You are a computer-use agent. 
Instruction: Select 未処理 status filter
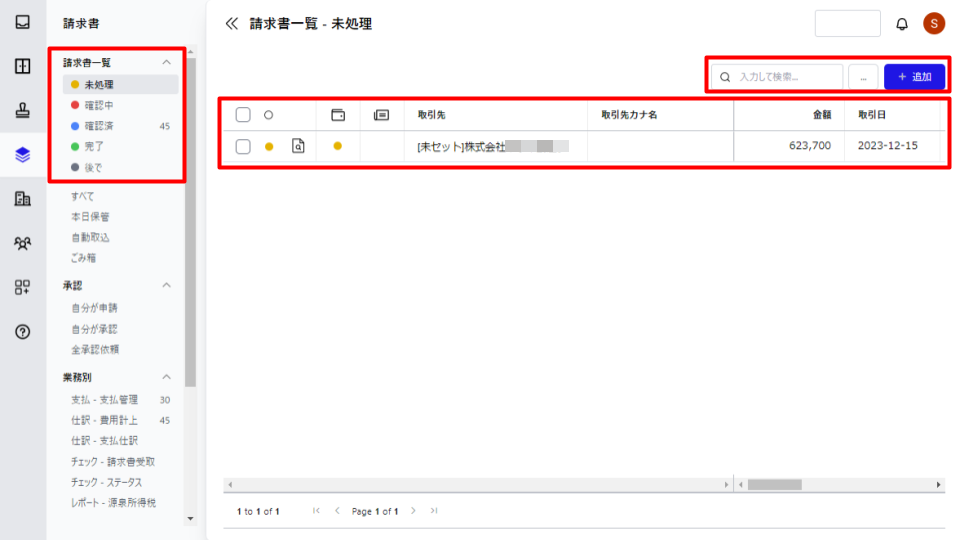[x=120, y=84]
